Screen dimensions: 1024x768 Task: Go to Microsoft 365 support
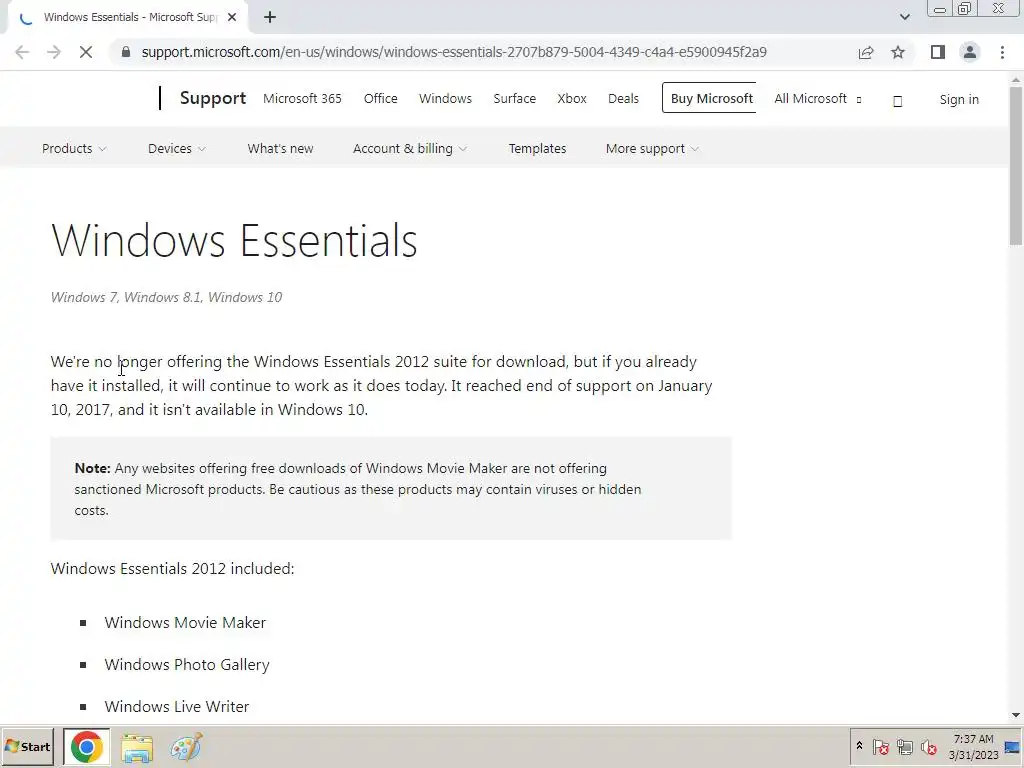(x=302, y=99)
